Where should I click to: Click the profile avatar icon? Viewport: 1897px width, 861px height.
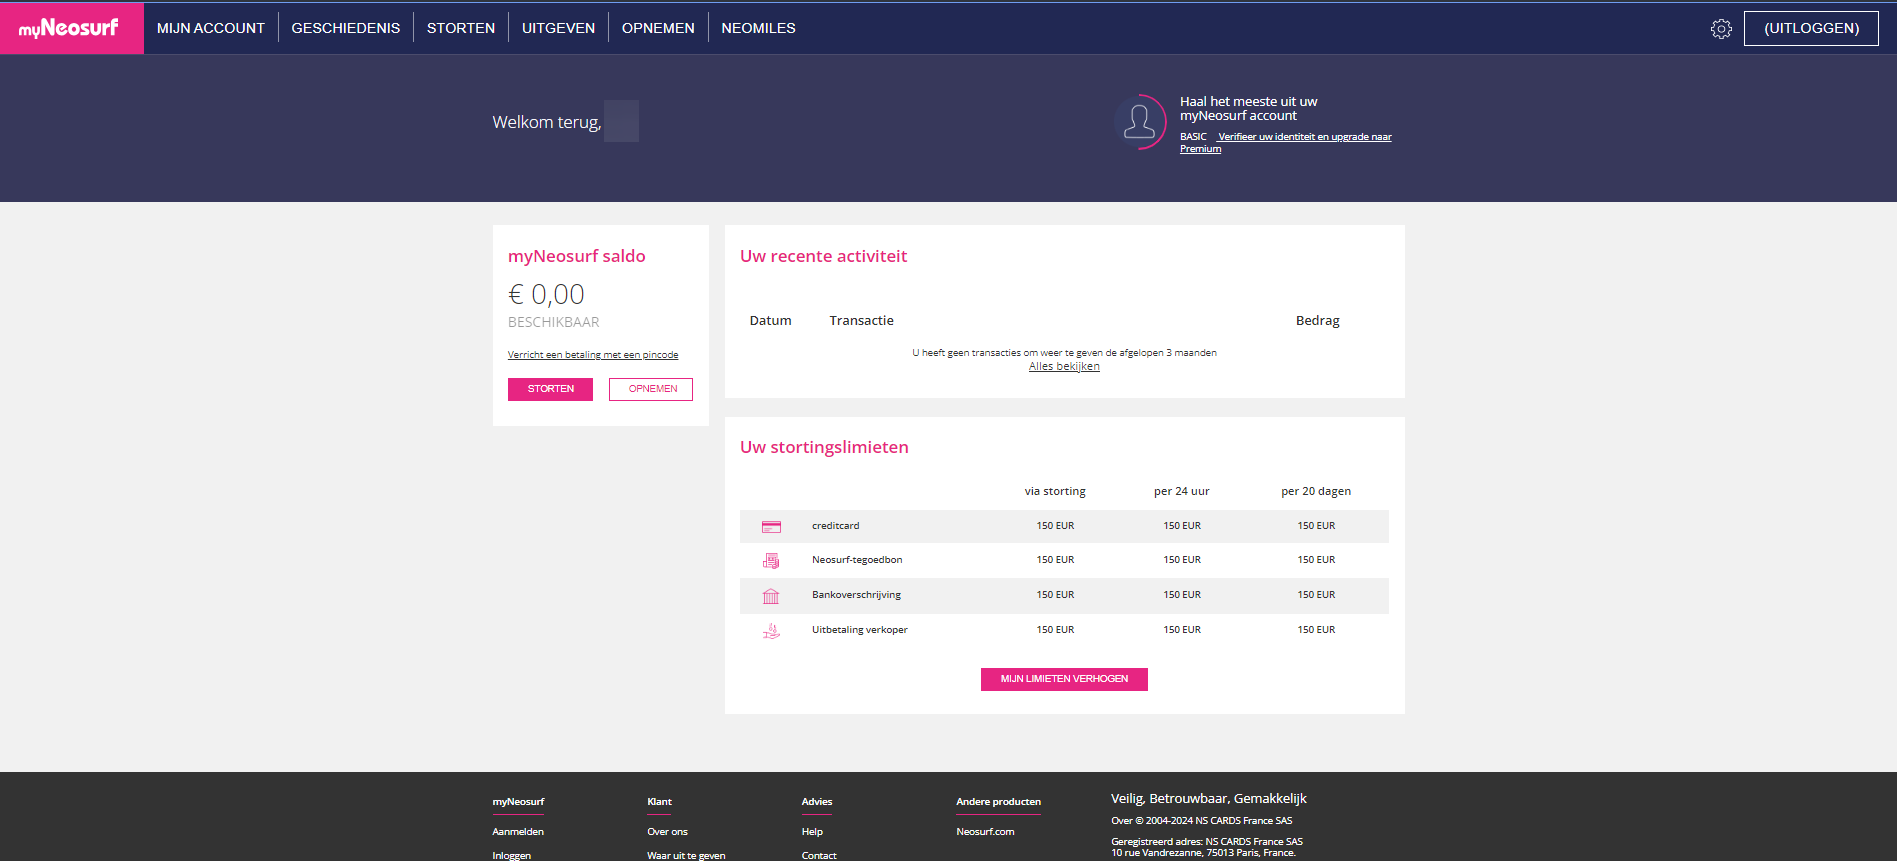[1140, 122]
